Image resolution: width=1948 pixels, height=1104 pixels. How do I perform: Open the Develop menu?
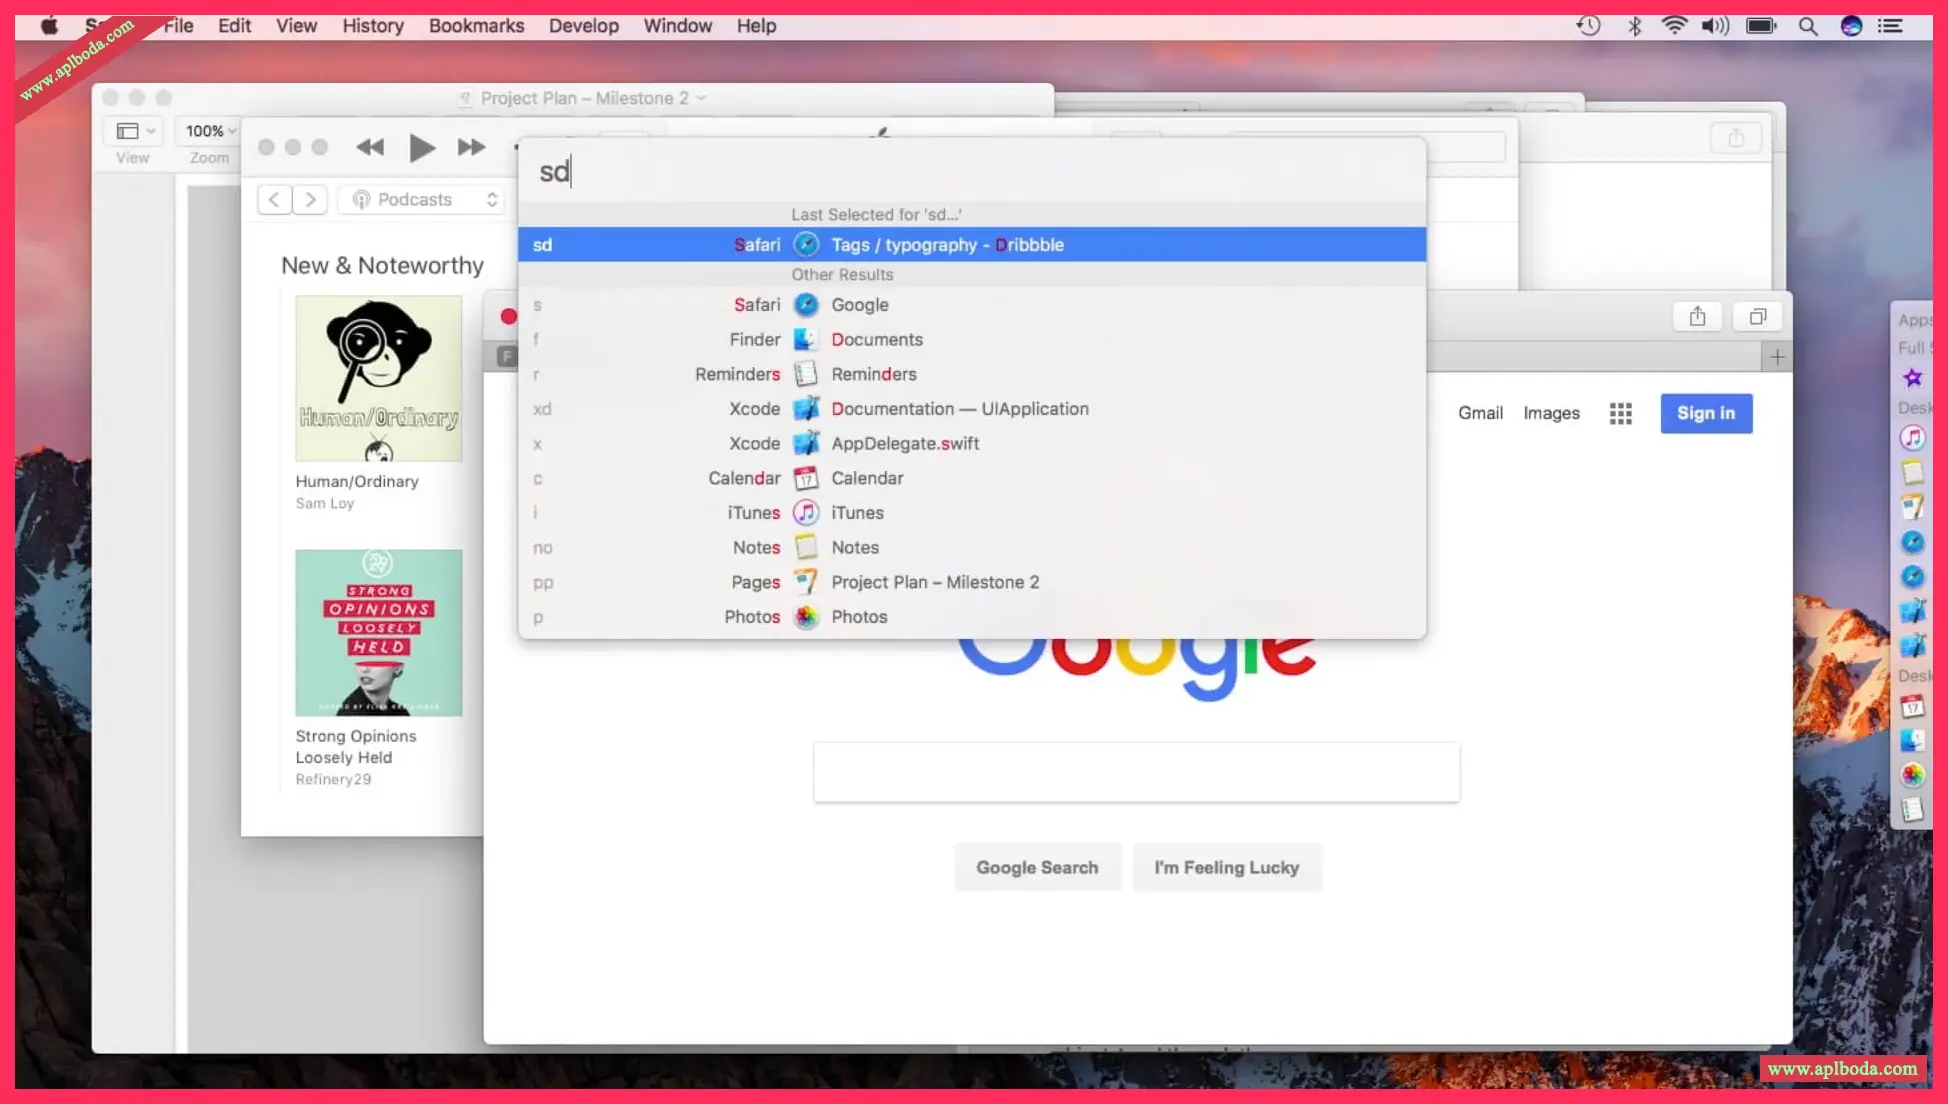pyautogui.click(x=583, y=26)
